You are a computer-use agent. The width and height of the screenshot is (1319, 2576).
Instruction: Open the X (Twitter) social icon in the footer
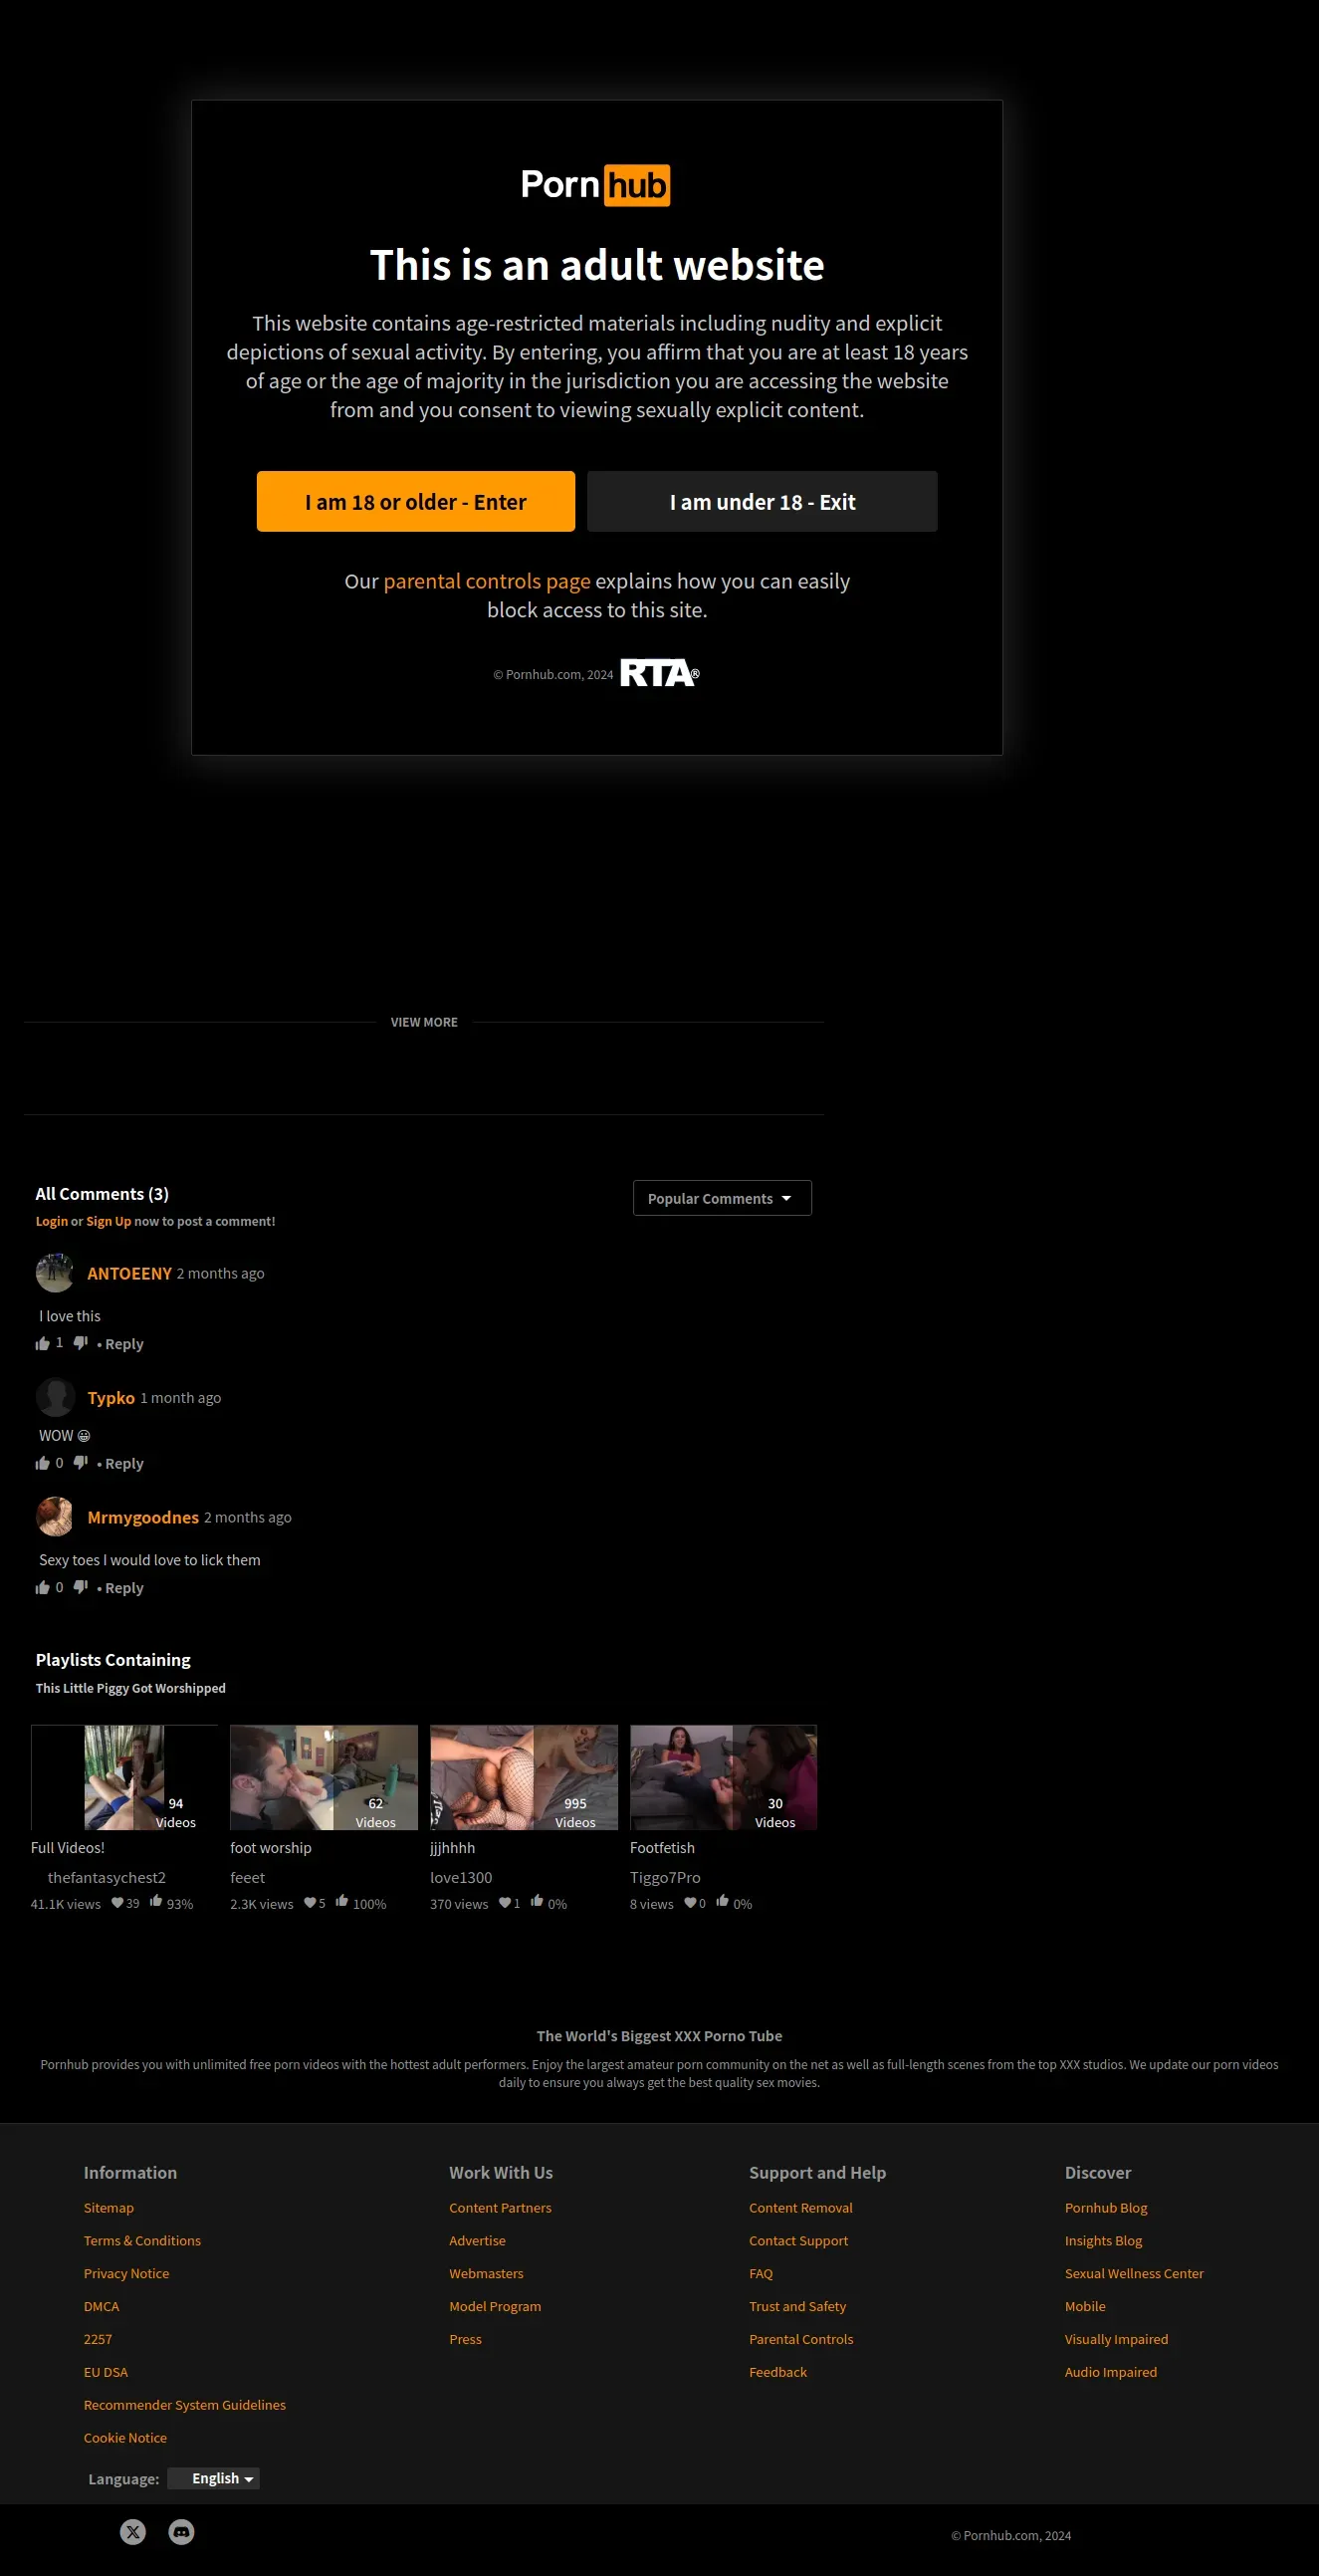[x=133, y=2531]
